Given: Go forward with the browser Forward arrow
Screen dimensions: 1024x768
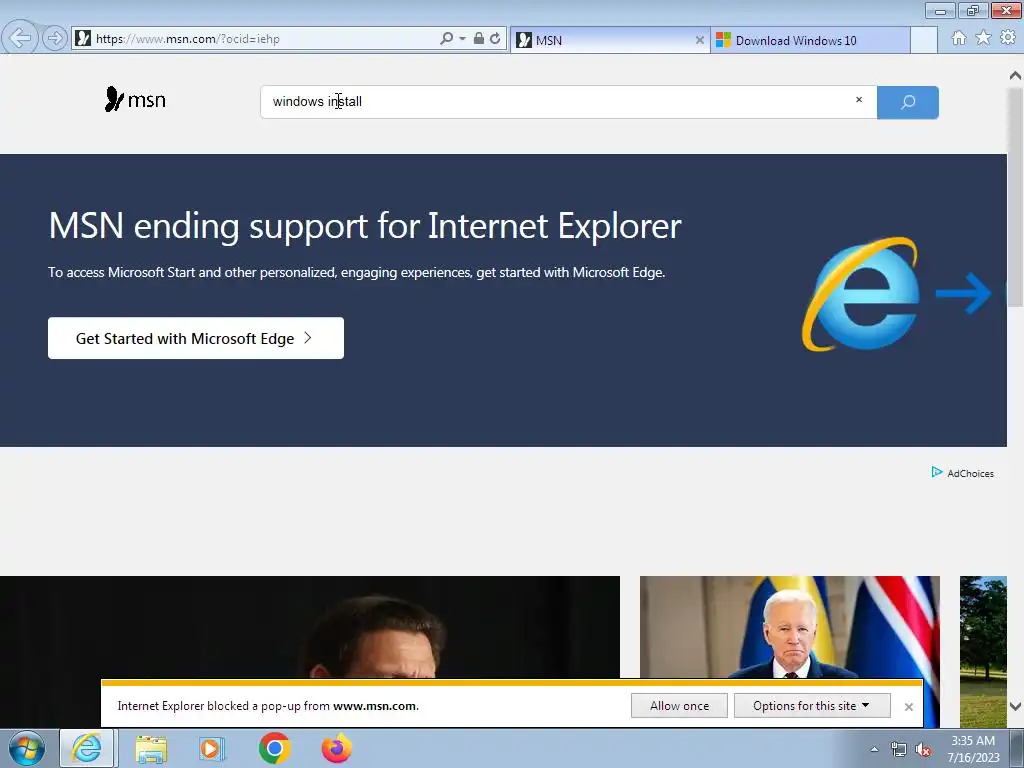Looking at the screenshot, I should click(55, 38).
